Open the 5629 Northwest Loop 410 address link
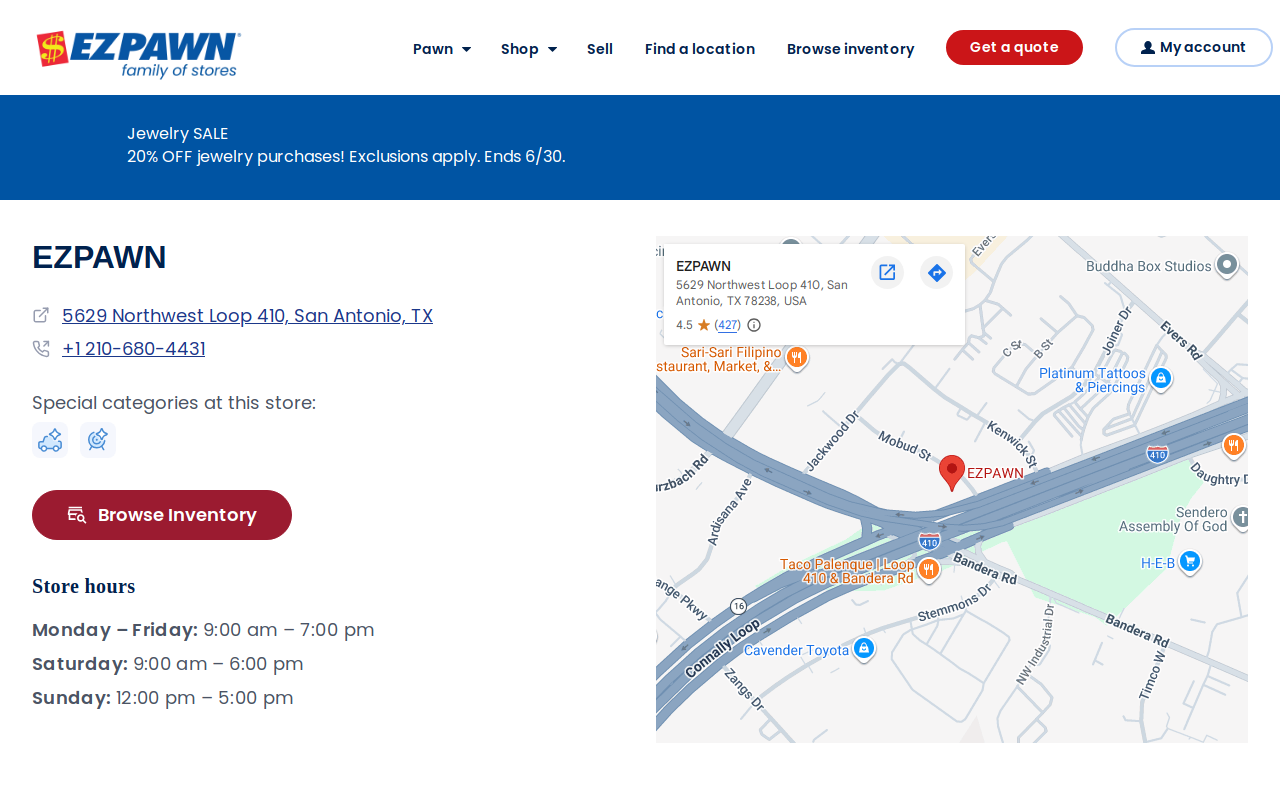This screenshot has height=800, width=1280. click(247, 316)
